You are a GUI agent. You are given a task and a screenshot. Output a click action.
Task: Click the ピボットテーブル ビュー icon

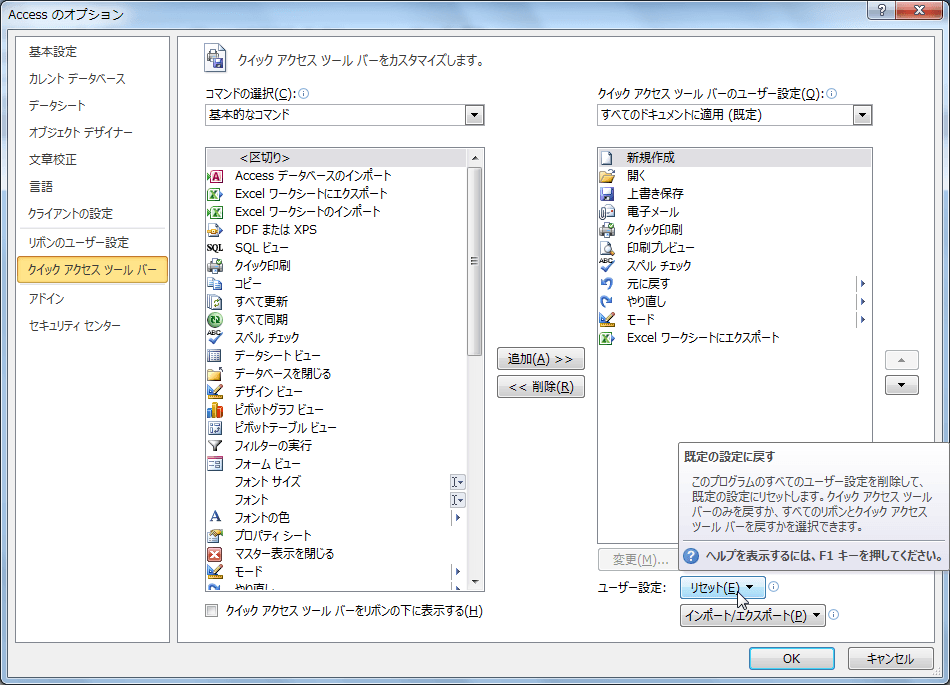(x=215, y=428)
